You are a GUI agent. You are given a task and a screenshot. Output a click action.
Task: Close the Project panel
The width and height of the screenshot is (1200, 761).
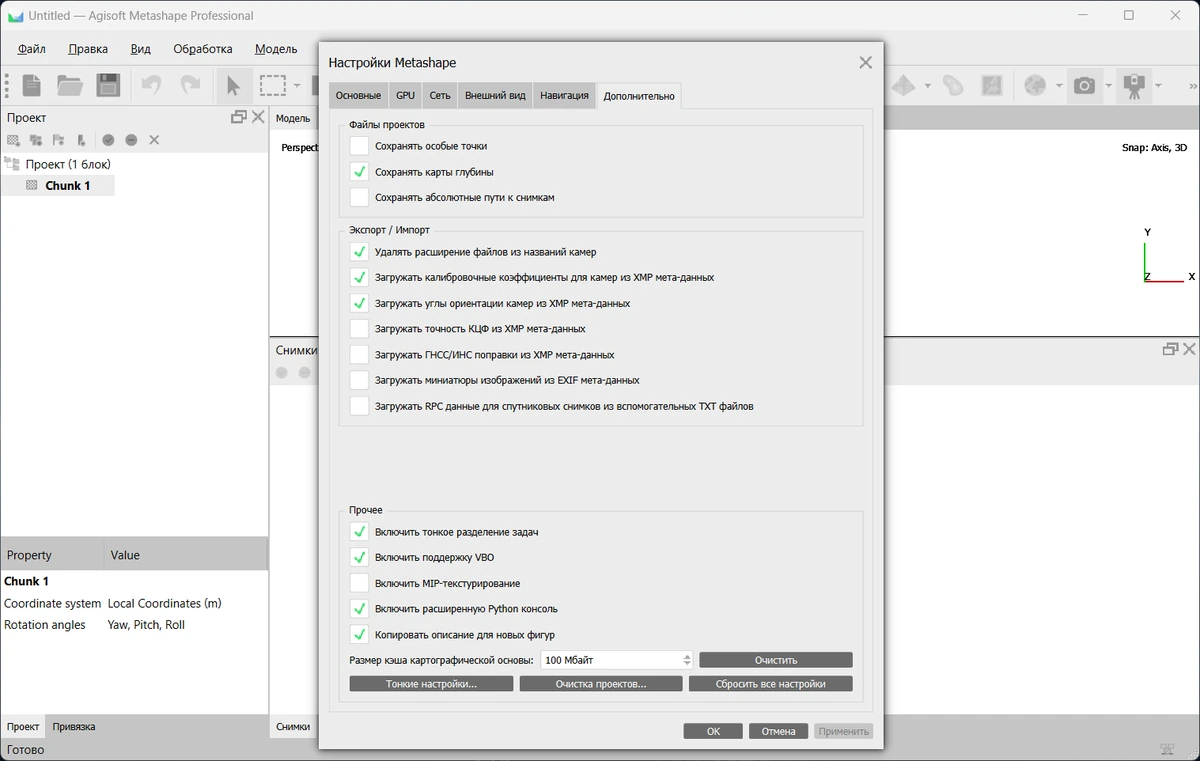coord(258,117)
